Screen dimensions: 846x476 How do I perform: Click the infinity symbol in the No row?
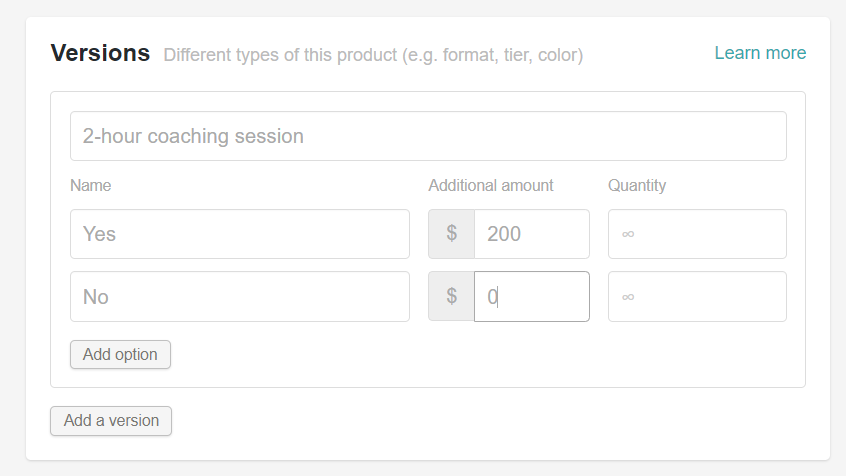[628, 297]
